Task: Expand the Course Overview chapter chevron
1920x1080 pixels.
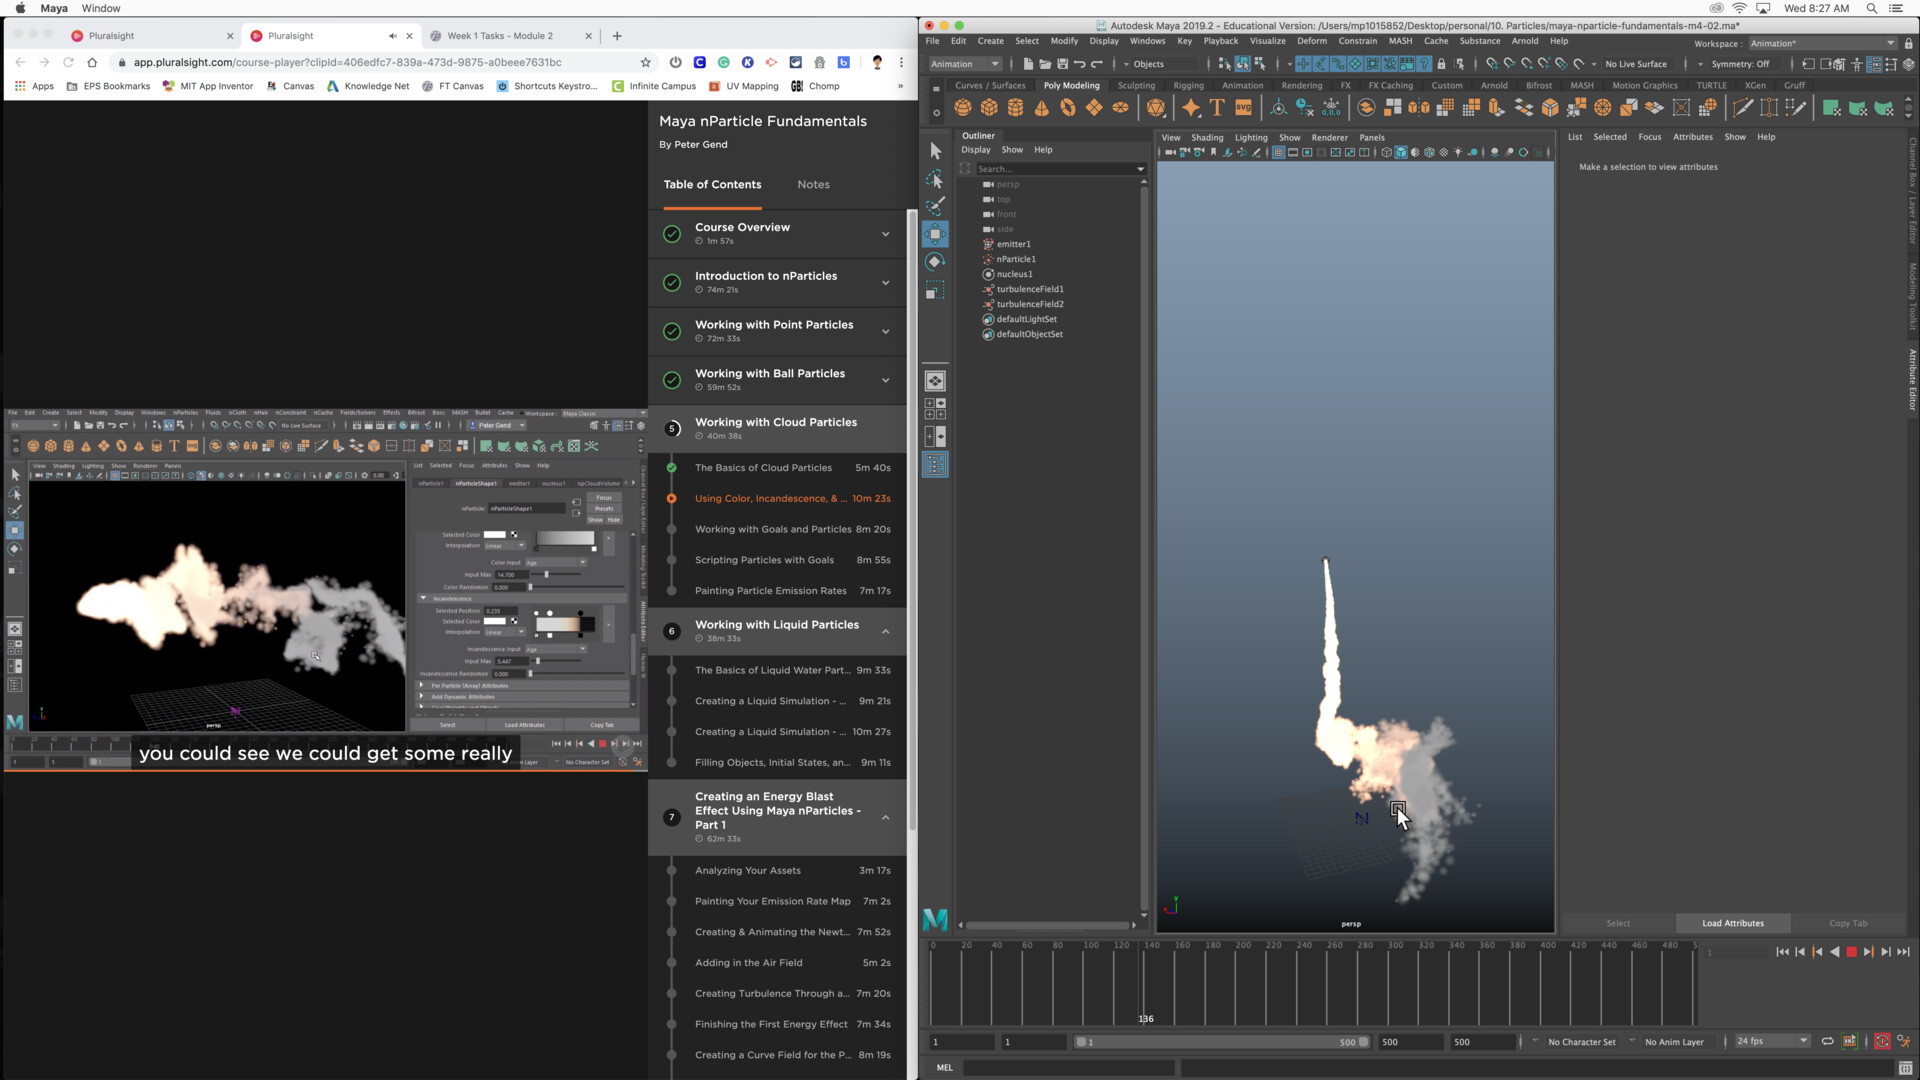Action: [886, 234]
